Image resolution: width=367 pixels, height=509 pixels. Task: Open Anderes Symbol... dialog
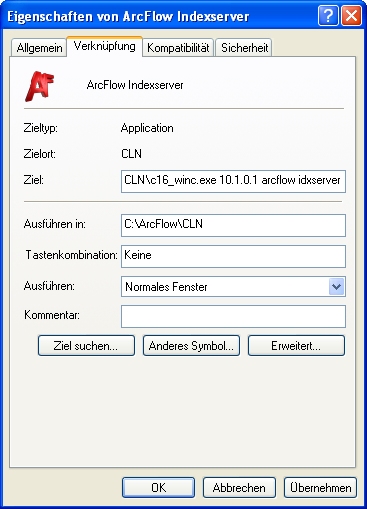click(191, 346)
